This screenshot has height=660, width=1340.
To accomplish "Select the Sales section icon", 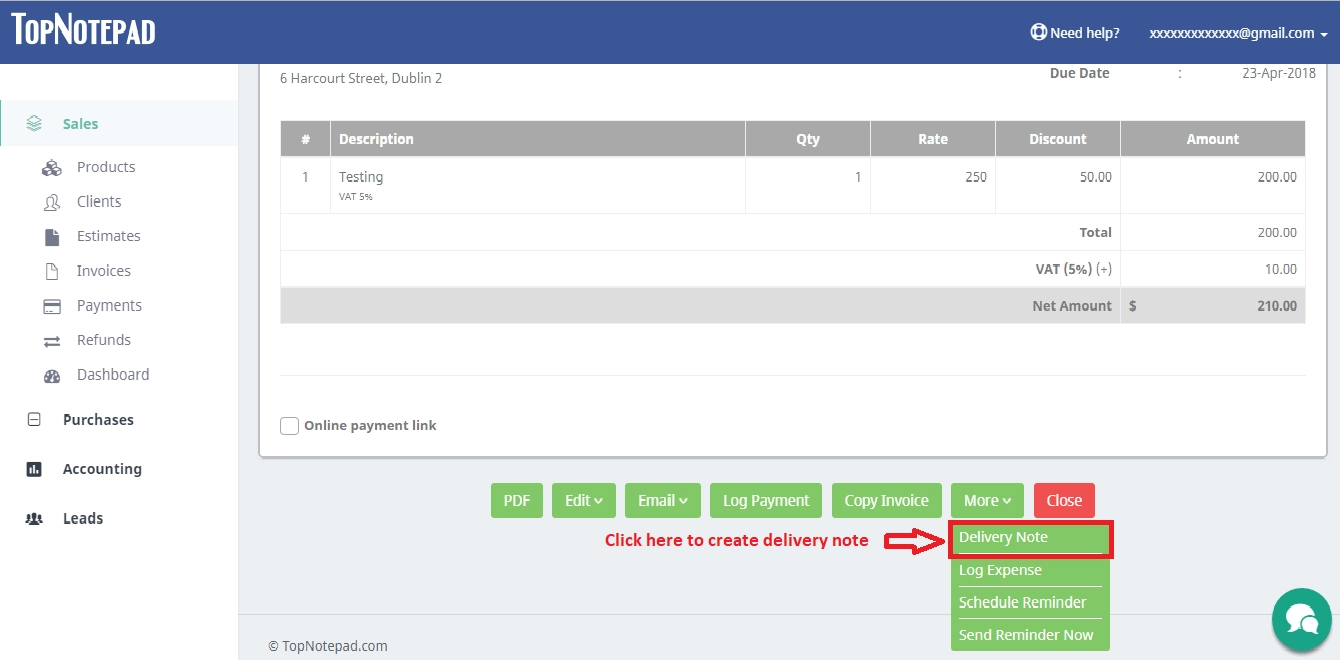I will [x=34, y=122].
